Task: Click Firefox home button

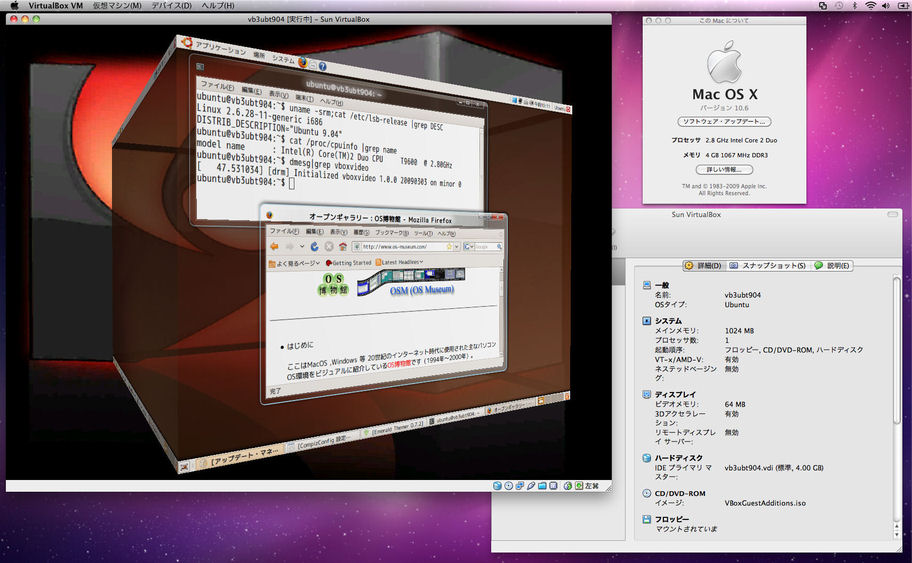Action: pyautogui.click(x=343, y=247)
